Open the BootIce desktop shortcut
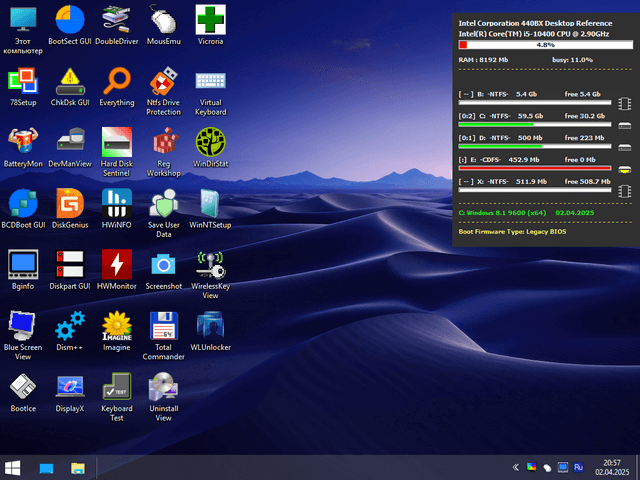This screenshot has width=640, height=480. tap(23, 387)
